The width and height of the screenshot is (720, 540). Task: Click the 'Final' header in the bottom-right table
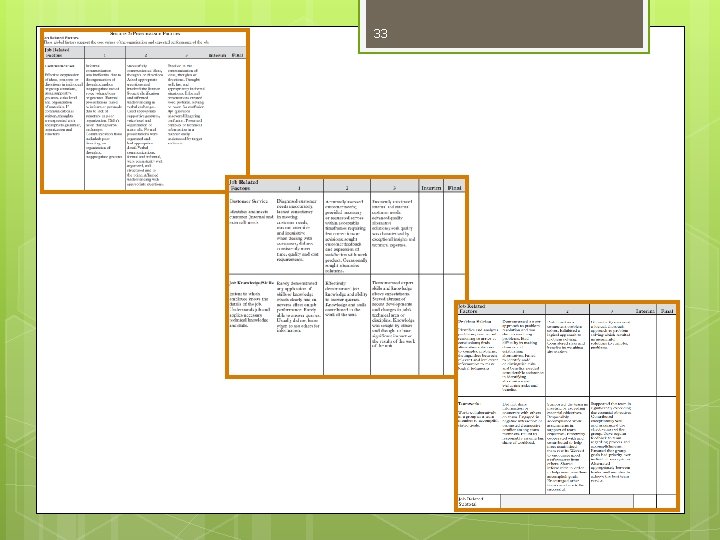pyautogui.click(x=667, y=311)
